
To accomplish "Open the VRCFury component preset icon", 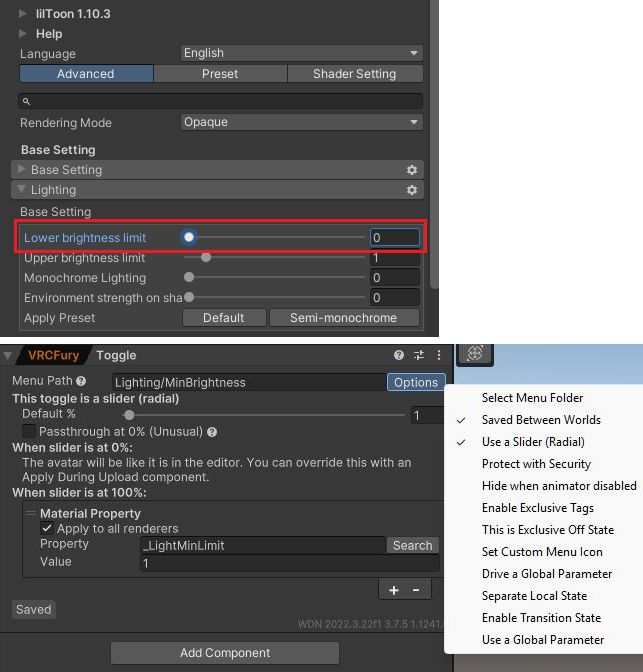I will tap(419, 355).
